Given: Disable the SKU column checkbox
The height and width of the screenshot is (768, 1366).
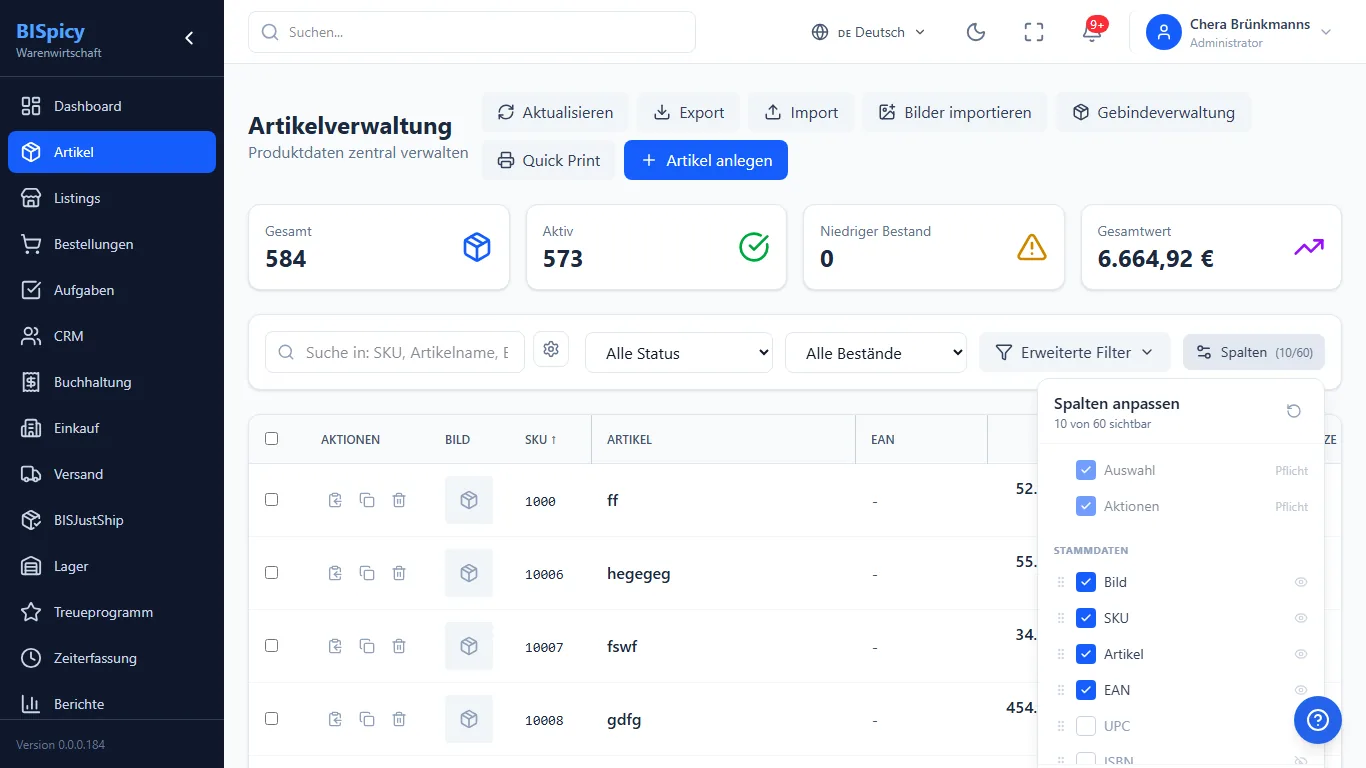Looking at the screenshot, I should (x=1086, y=618).
